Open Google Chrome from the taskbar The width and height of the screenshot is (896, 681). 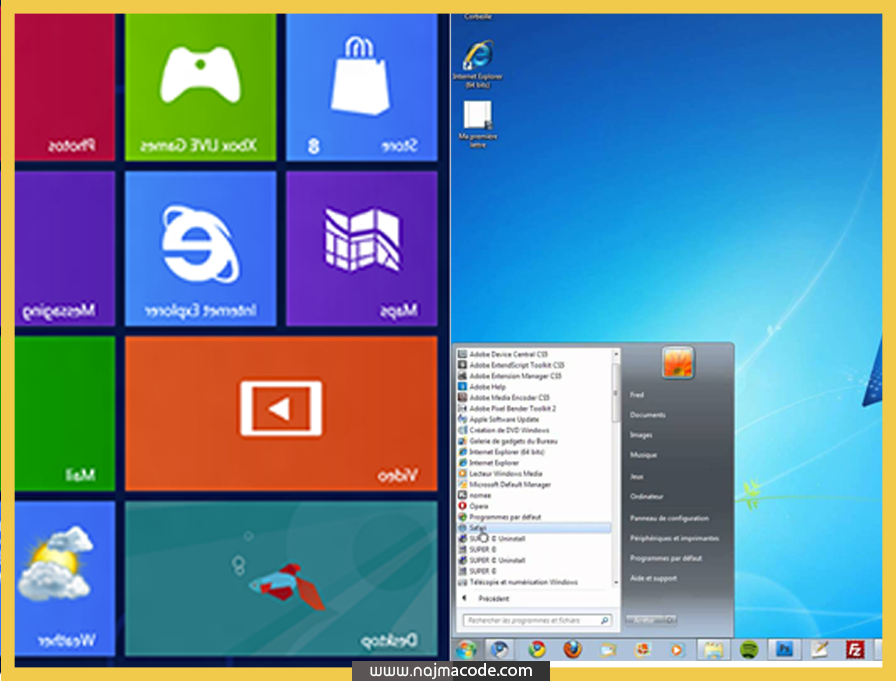click(x=536, y=650)
